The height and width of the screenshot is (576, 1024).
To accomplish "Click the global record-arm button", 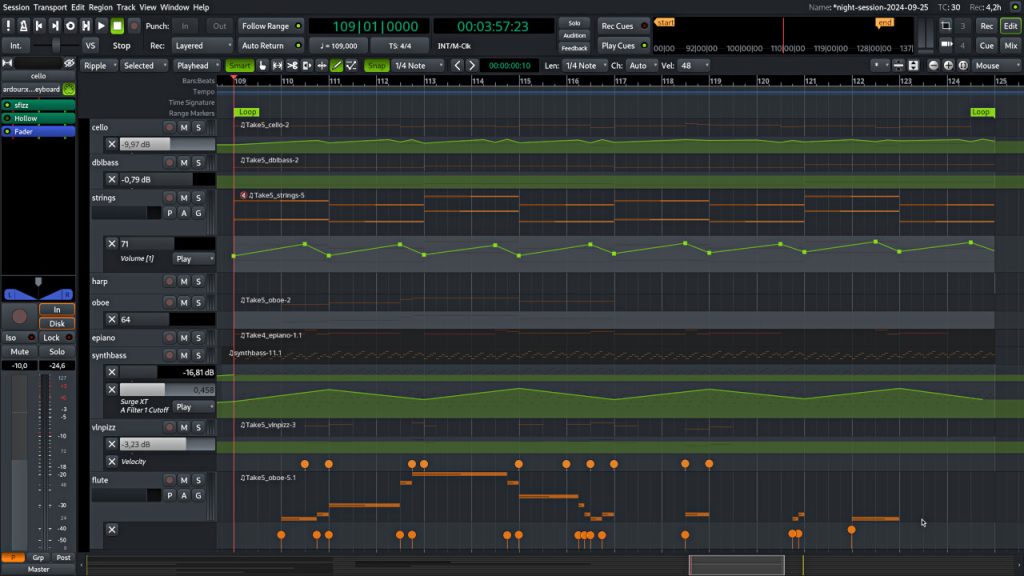I will coord(134,25).
